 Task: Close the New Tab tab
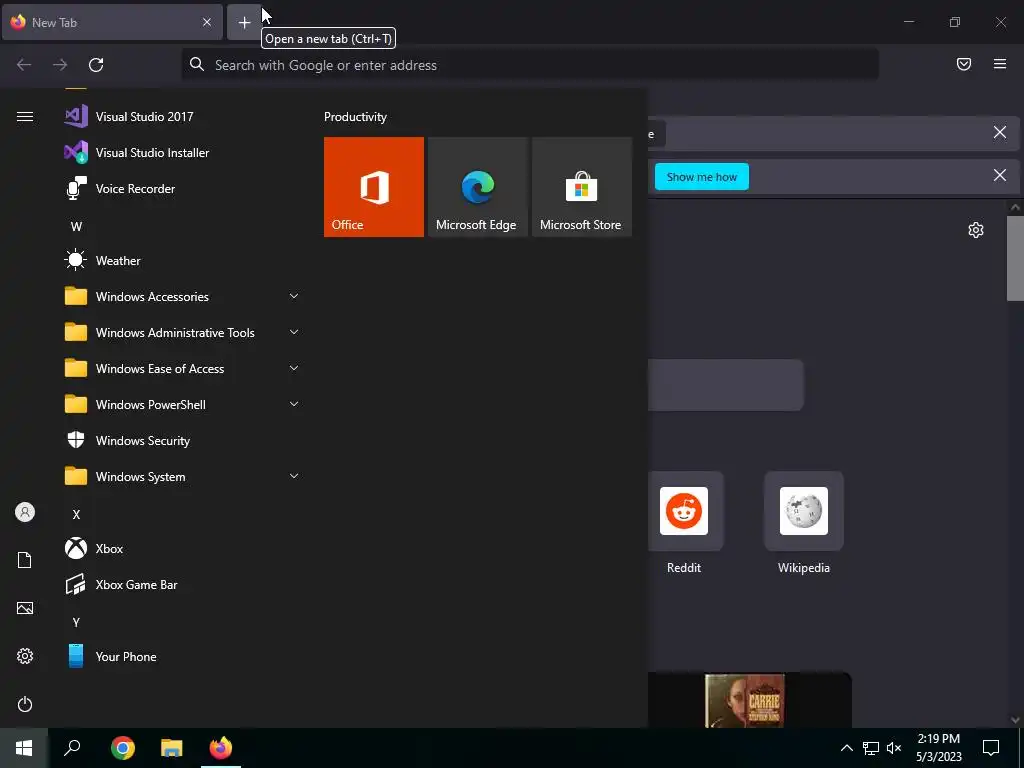(x=207, y=22)
